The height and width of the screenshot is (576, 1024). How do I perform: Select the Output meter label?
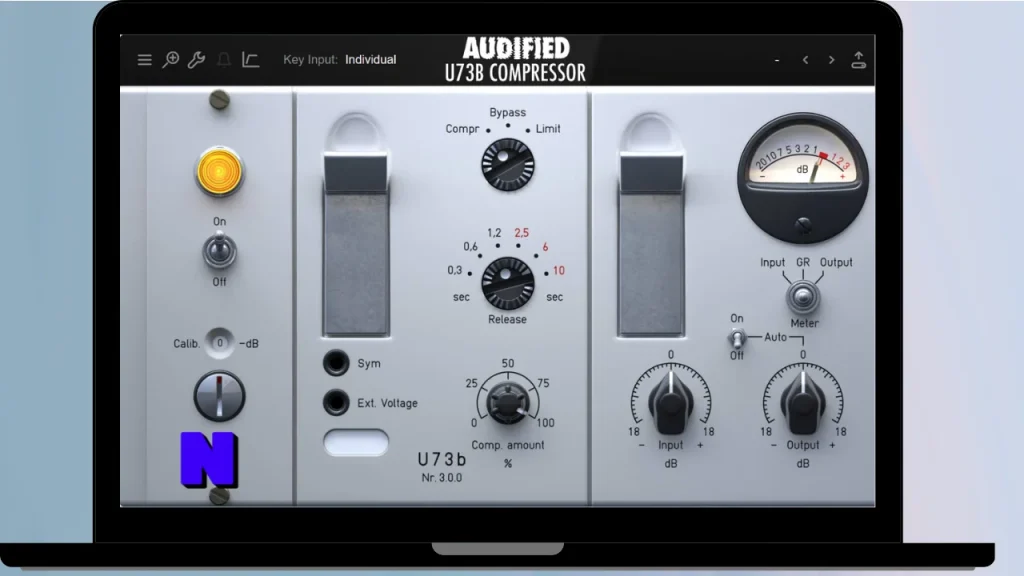point(836,263)
